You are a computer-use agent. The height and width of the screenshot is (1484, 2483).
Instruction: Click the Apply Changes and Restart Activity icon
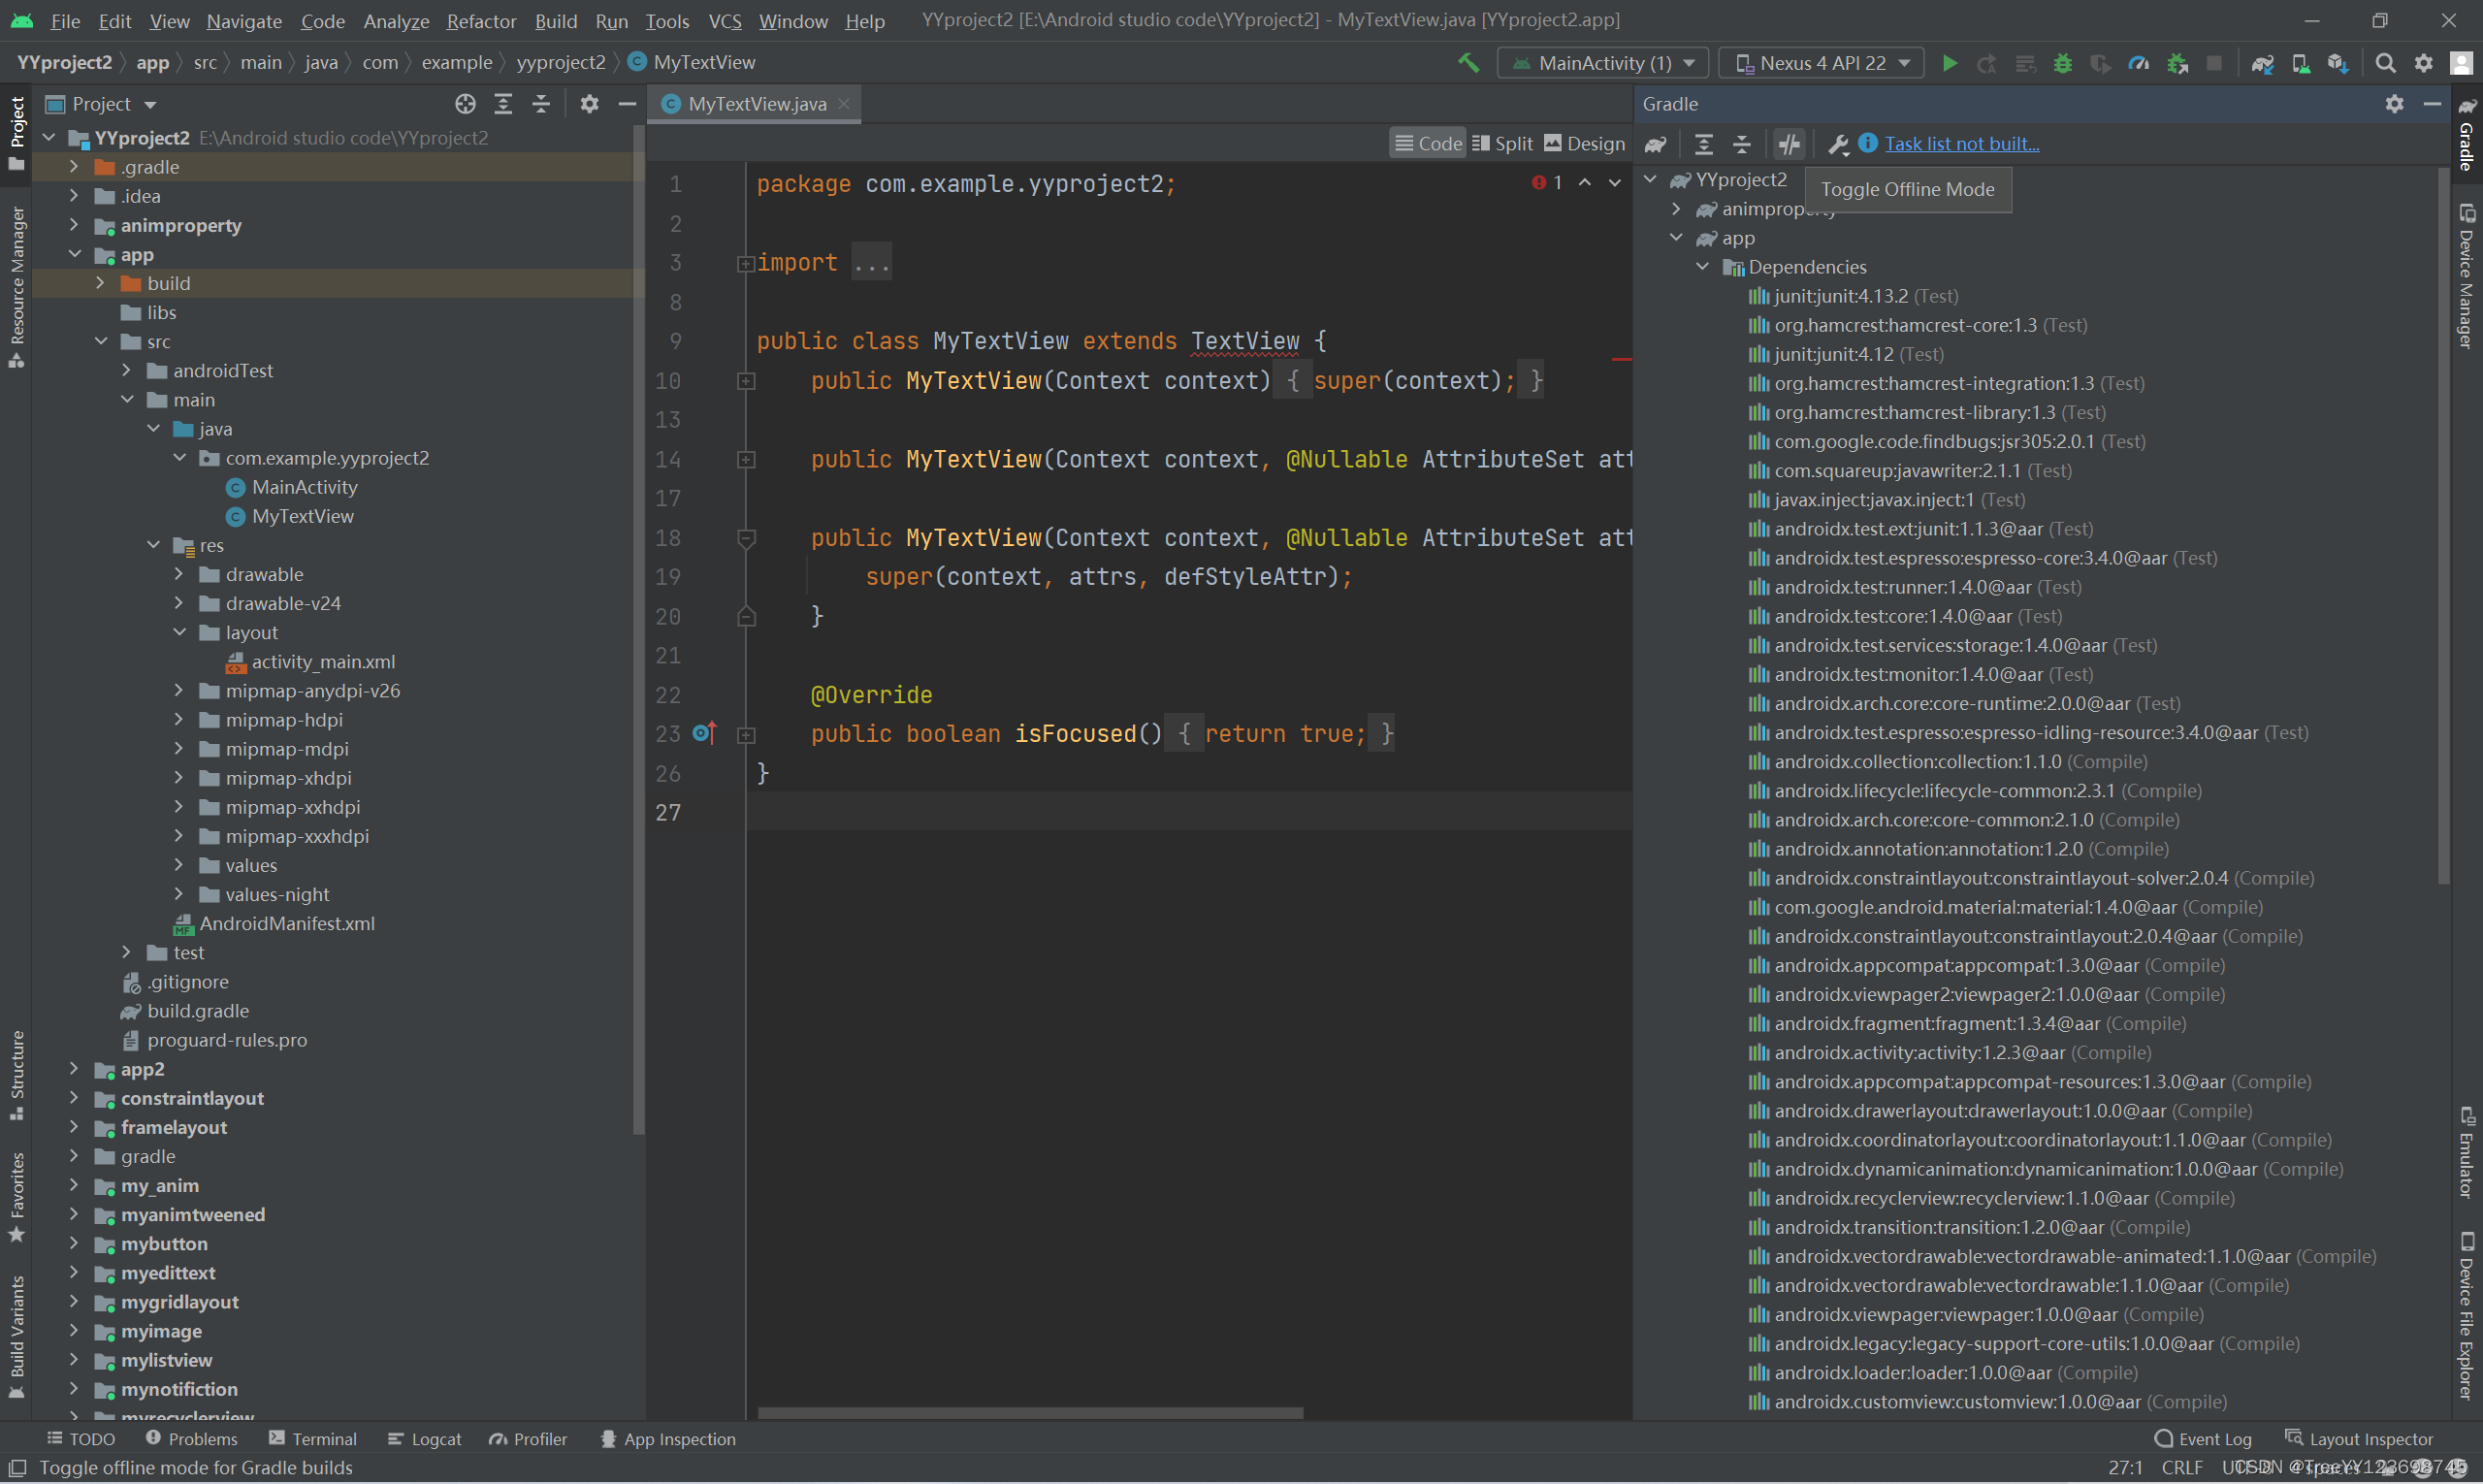coord(1987,63)
